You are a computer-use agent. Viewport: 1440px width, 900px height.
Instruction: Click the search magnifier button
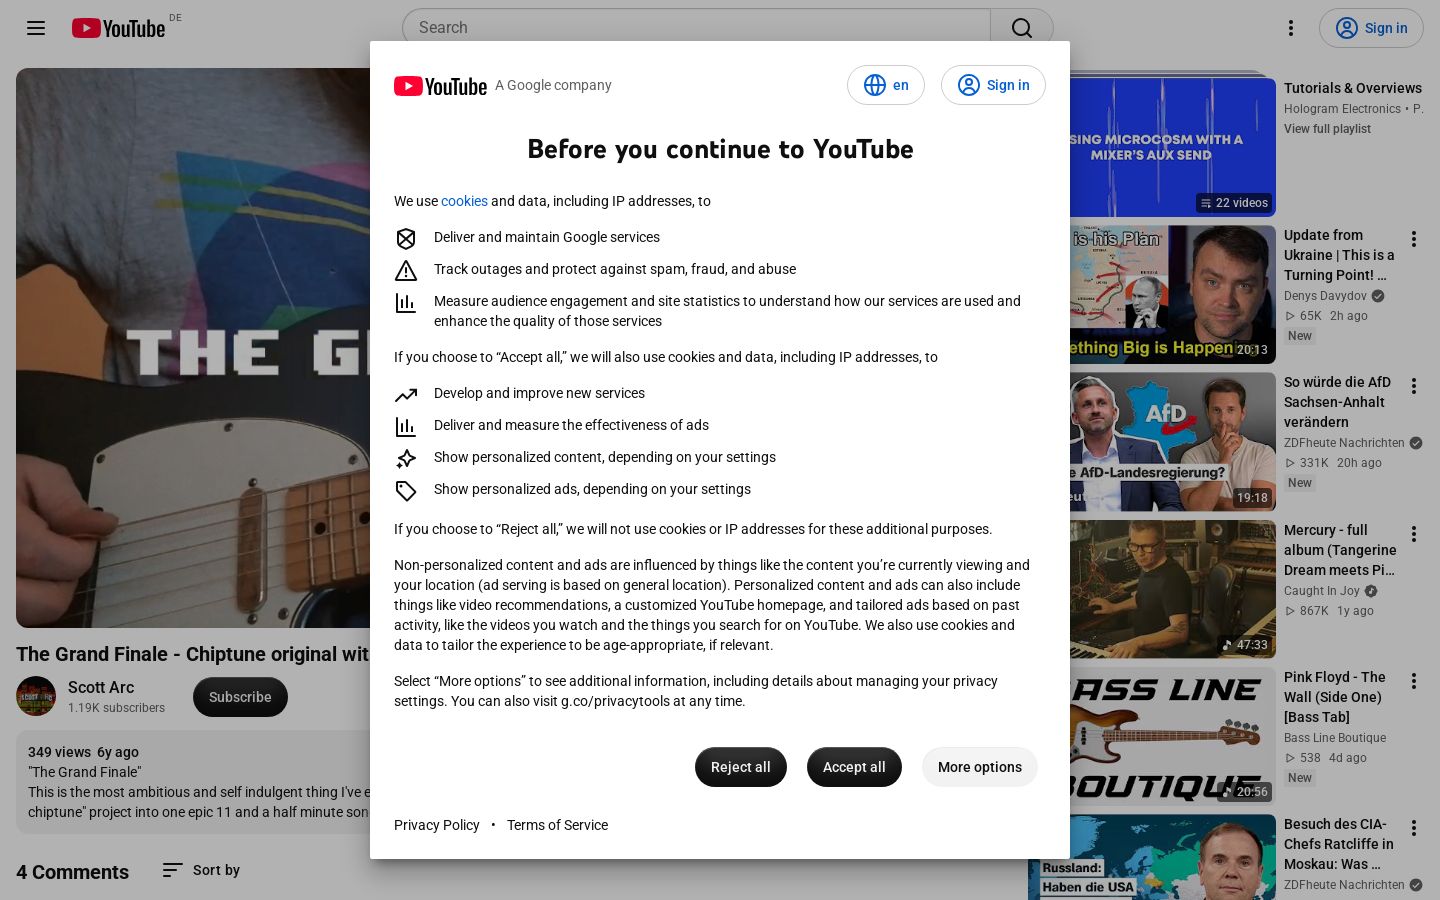pos(1022,28)
